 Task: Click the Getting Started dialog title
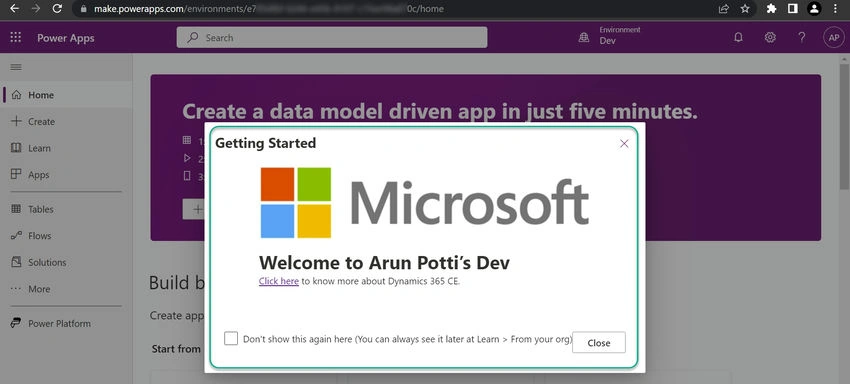[x=266, y=143]
